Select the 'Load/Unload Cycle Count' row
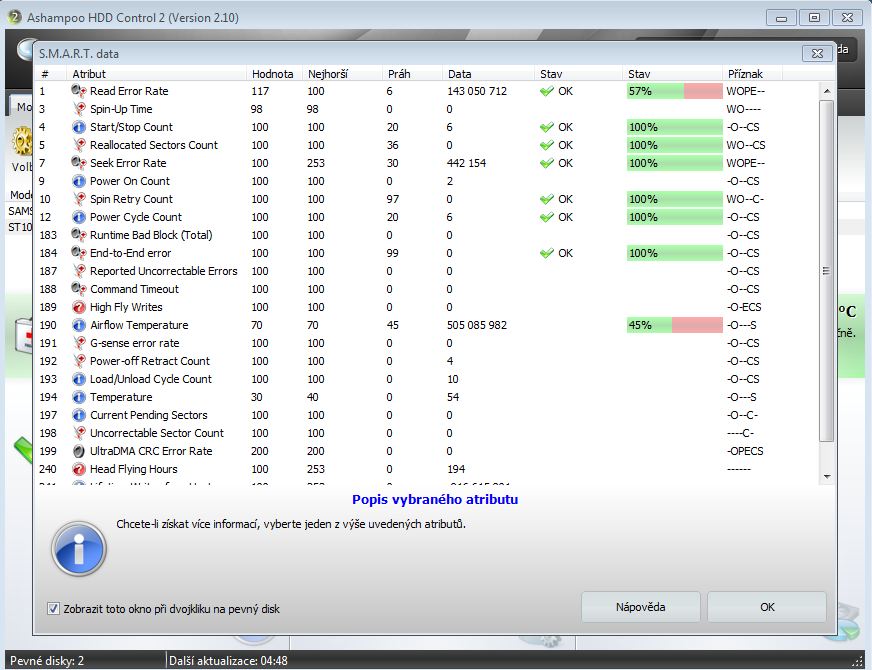Viewport: 872px width, 670px height. coord(427,379)
